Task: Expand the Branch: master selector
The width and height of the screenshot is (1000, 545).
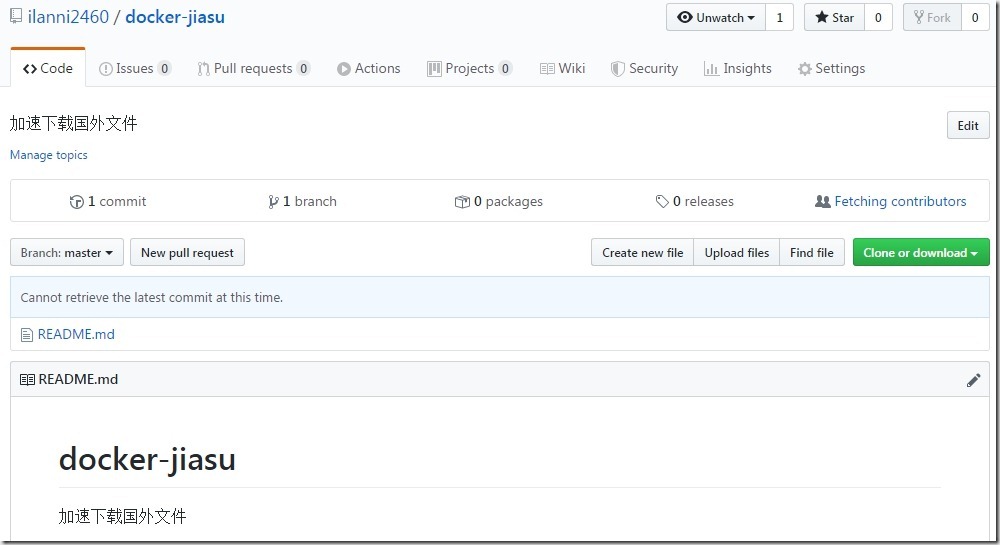Action: click(67, 253)
